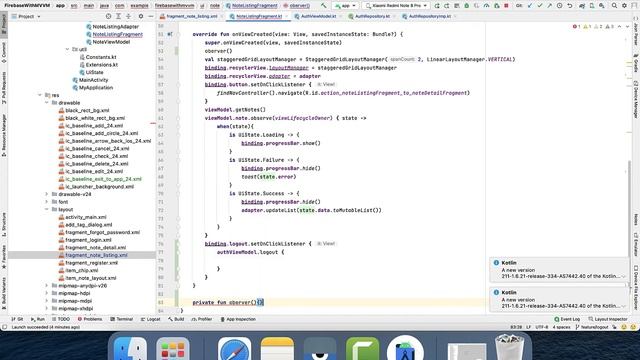Open the Problems tool window tab
This screenshot has height=360, width=640.
tap(90, 319)
